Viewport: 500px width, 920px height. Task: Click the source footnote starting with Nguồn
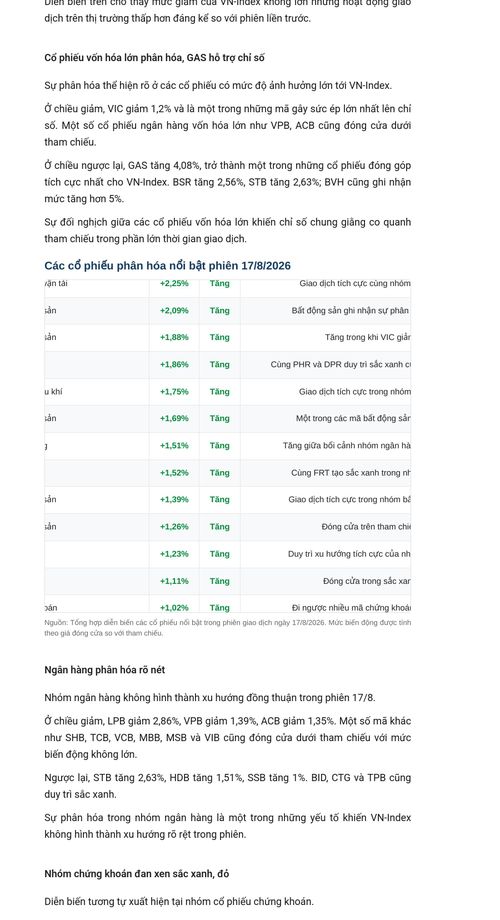pyautogui.click(x=228, y=628)
